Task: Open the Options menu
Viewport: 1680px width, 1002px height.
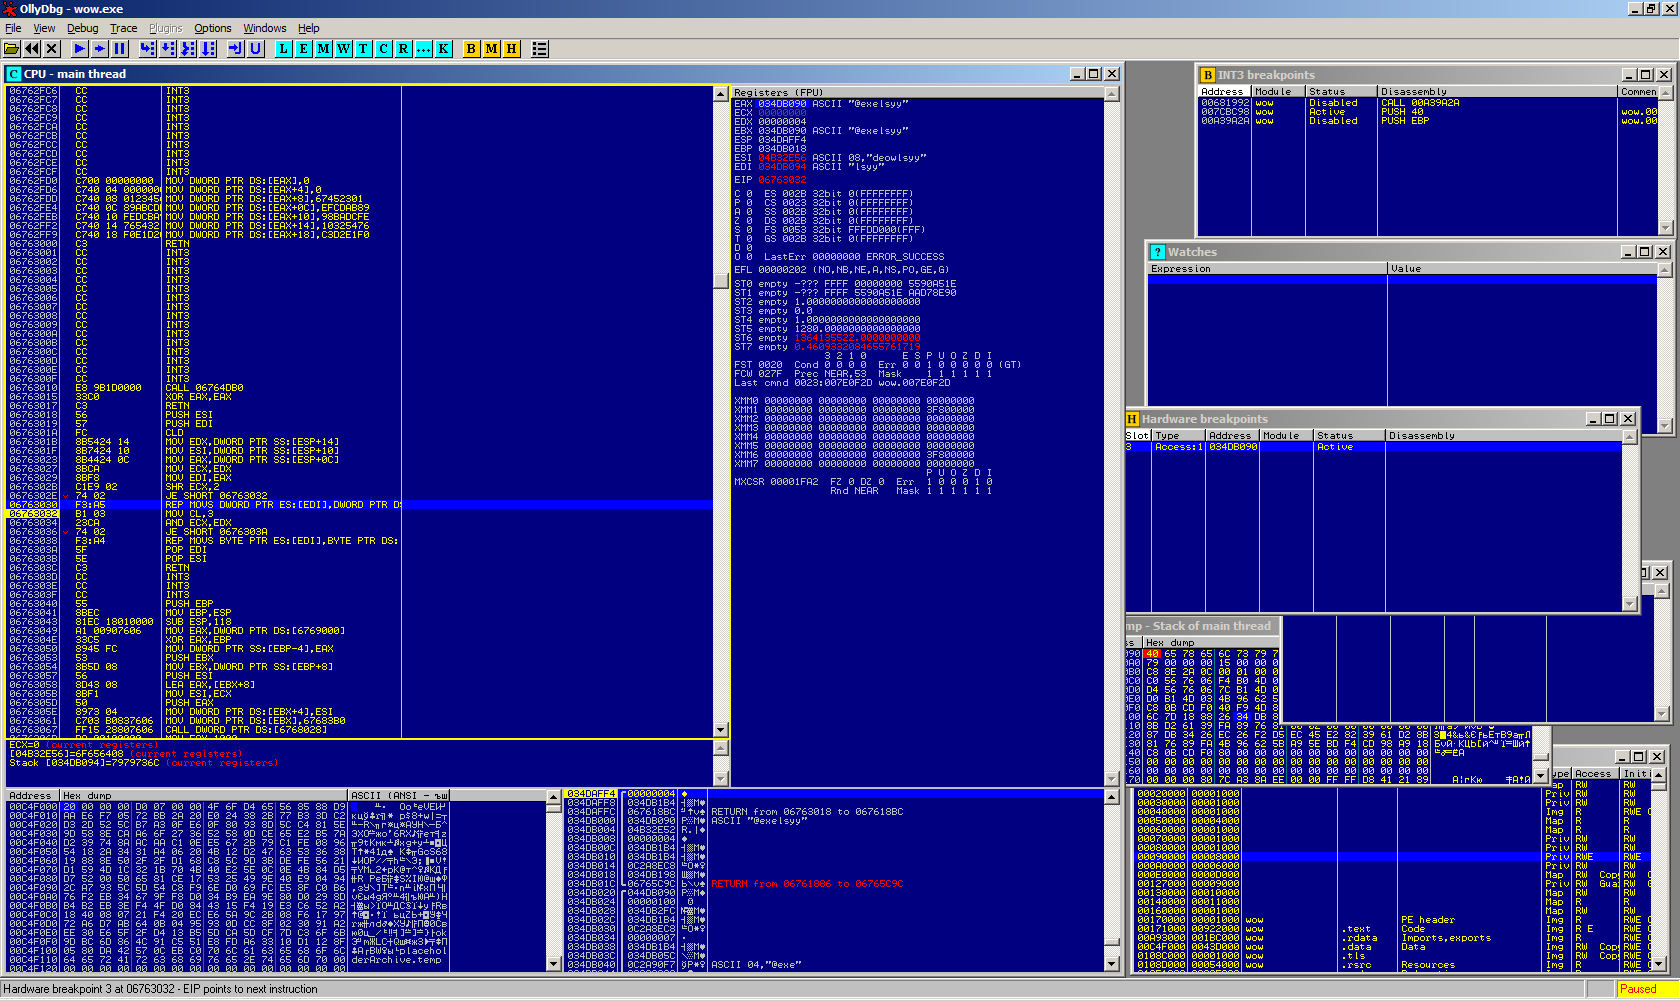Action: point(212,28)
